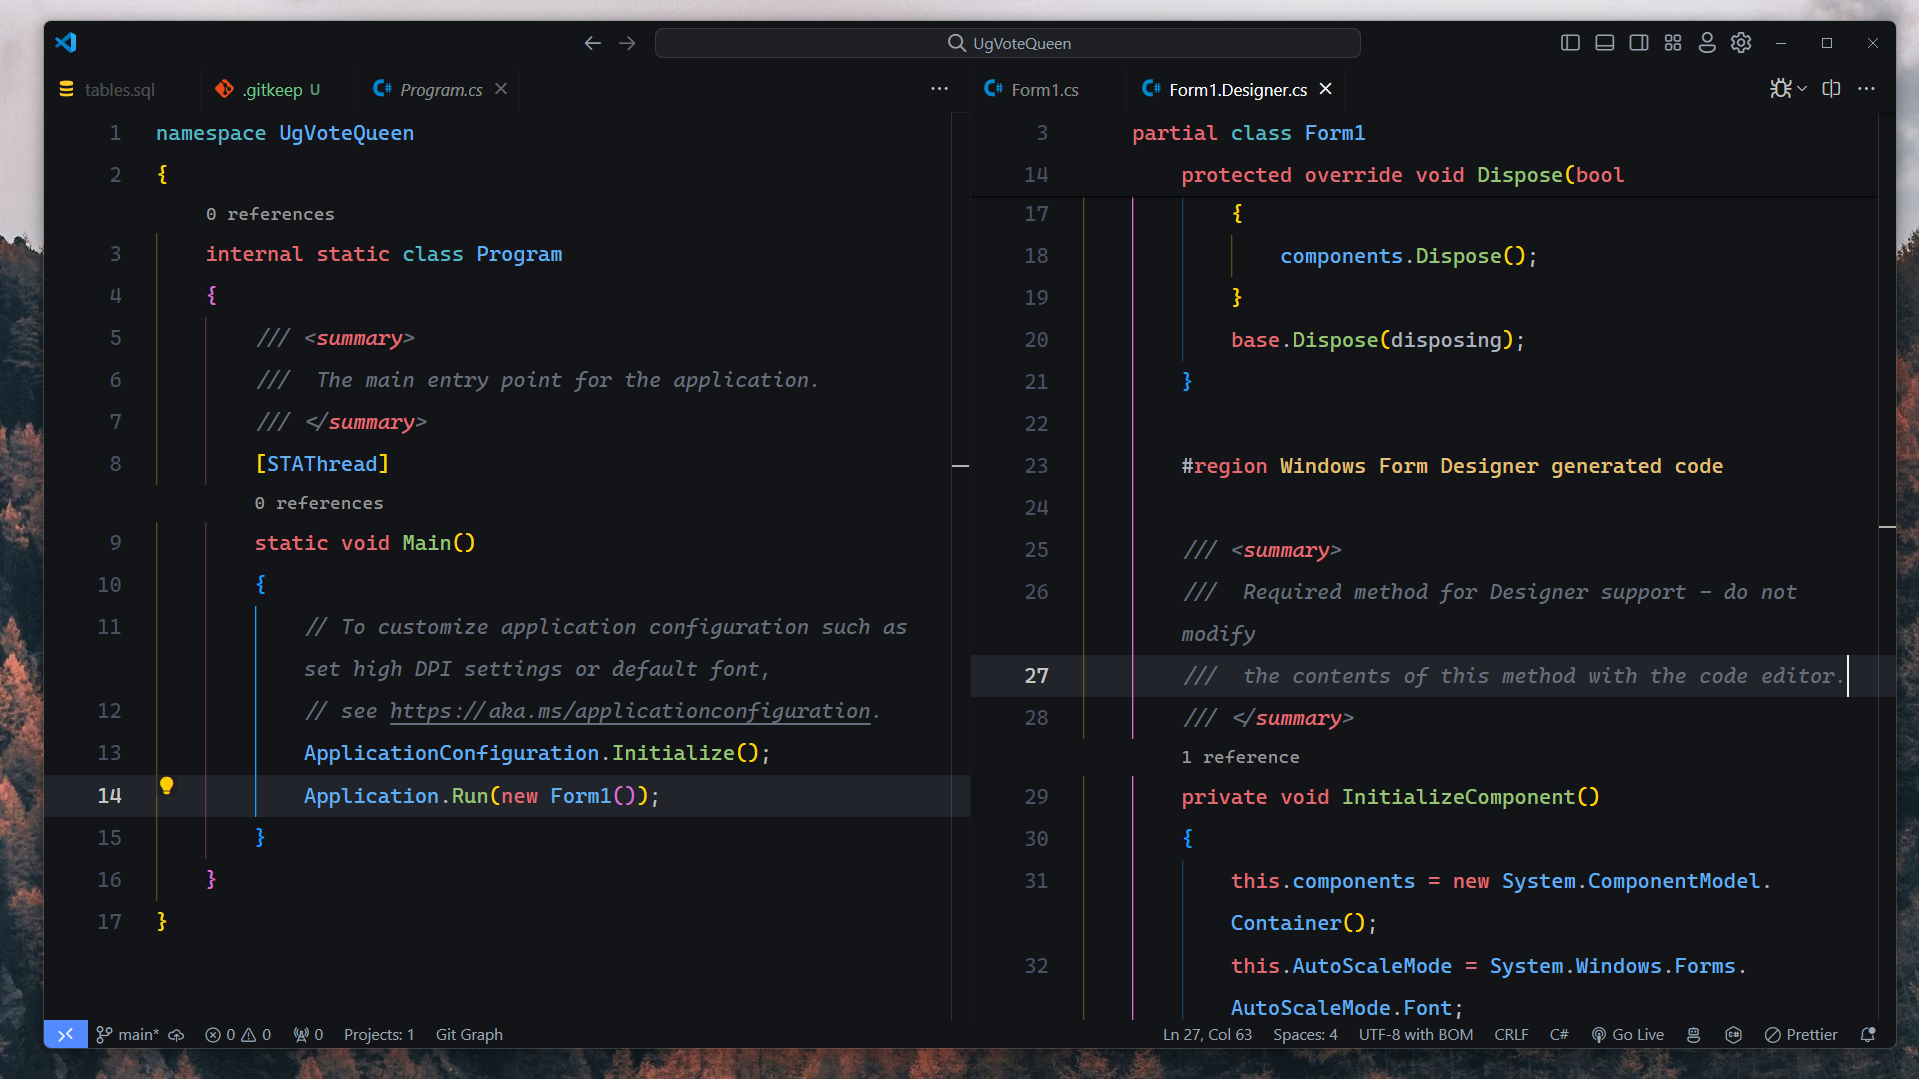This screenshot has width=1919, height=1079.
Task: Click '0 references' above static void Main
Action: (x=319, y=503)
